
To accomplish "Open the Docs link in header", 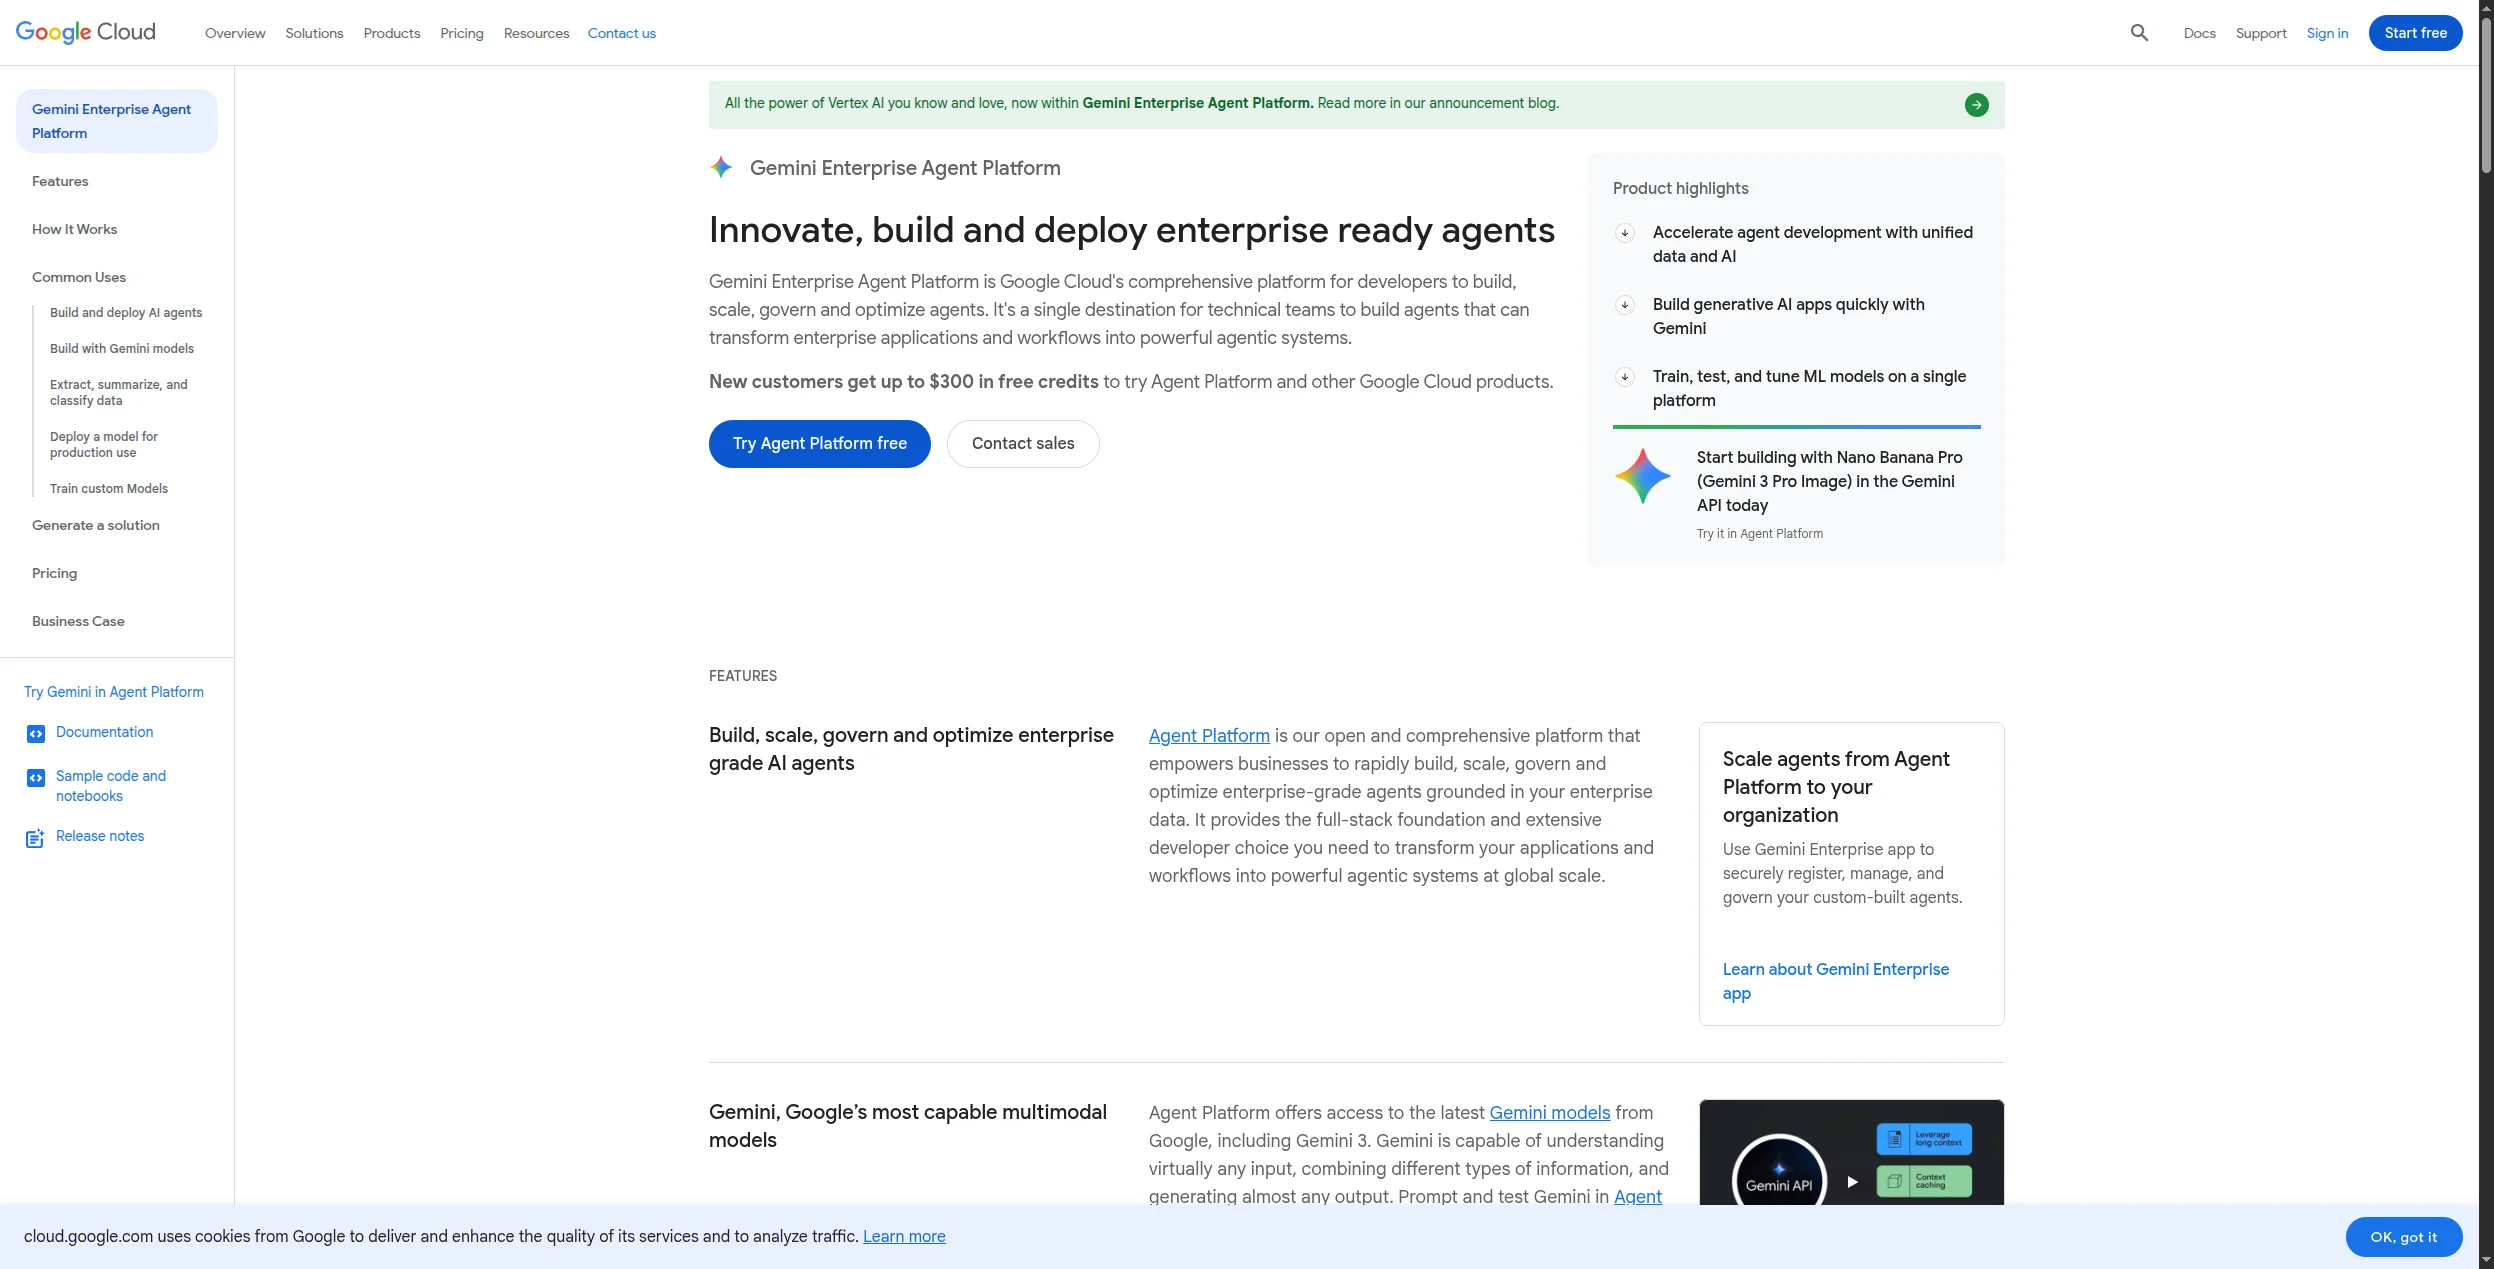I will pyautogui.click(x=2199, y=33).
